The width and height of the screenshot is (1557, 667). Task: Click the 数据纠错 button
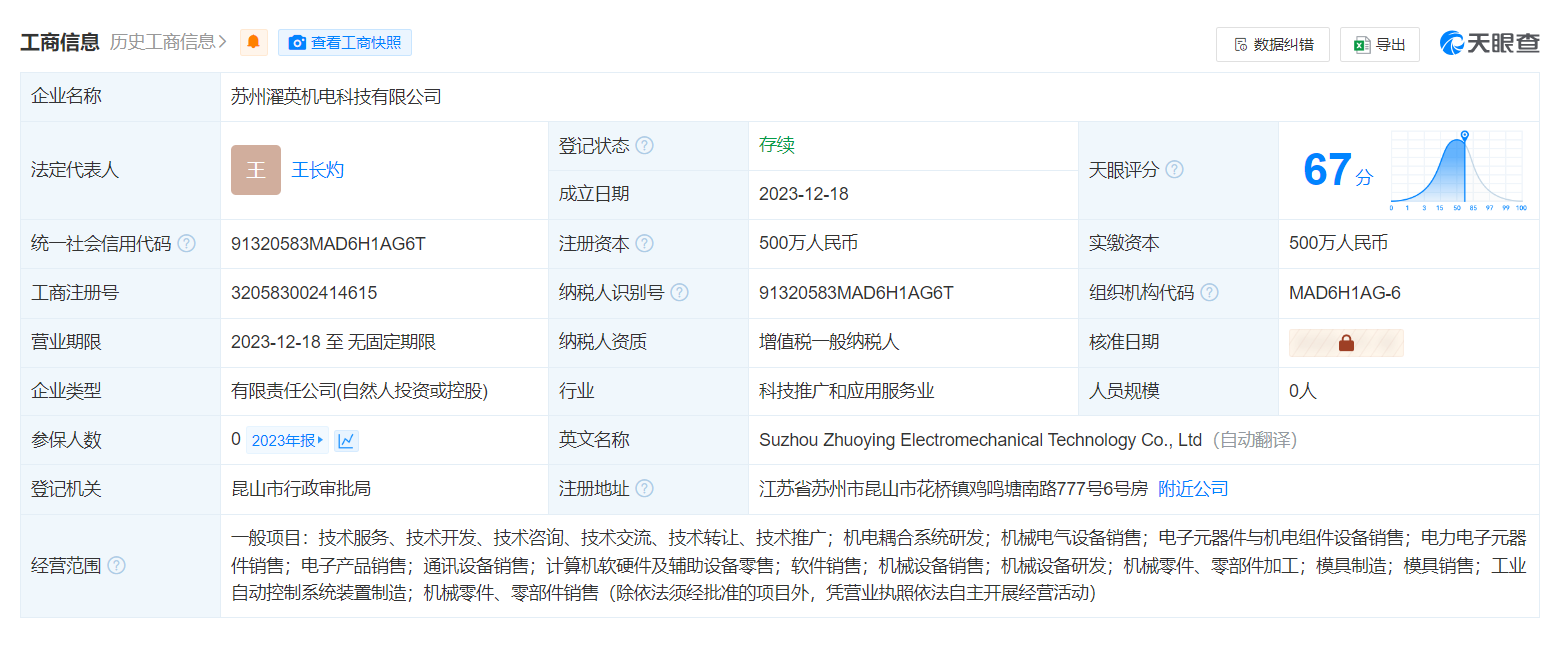click(x=1273, y=44)
